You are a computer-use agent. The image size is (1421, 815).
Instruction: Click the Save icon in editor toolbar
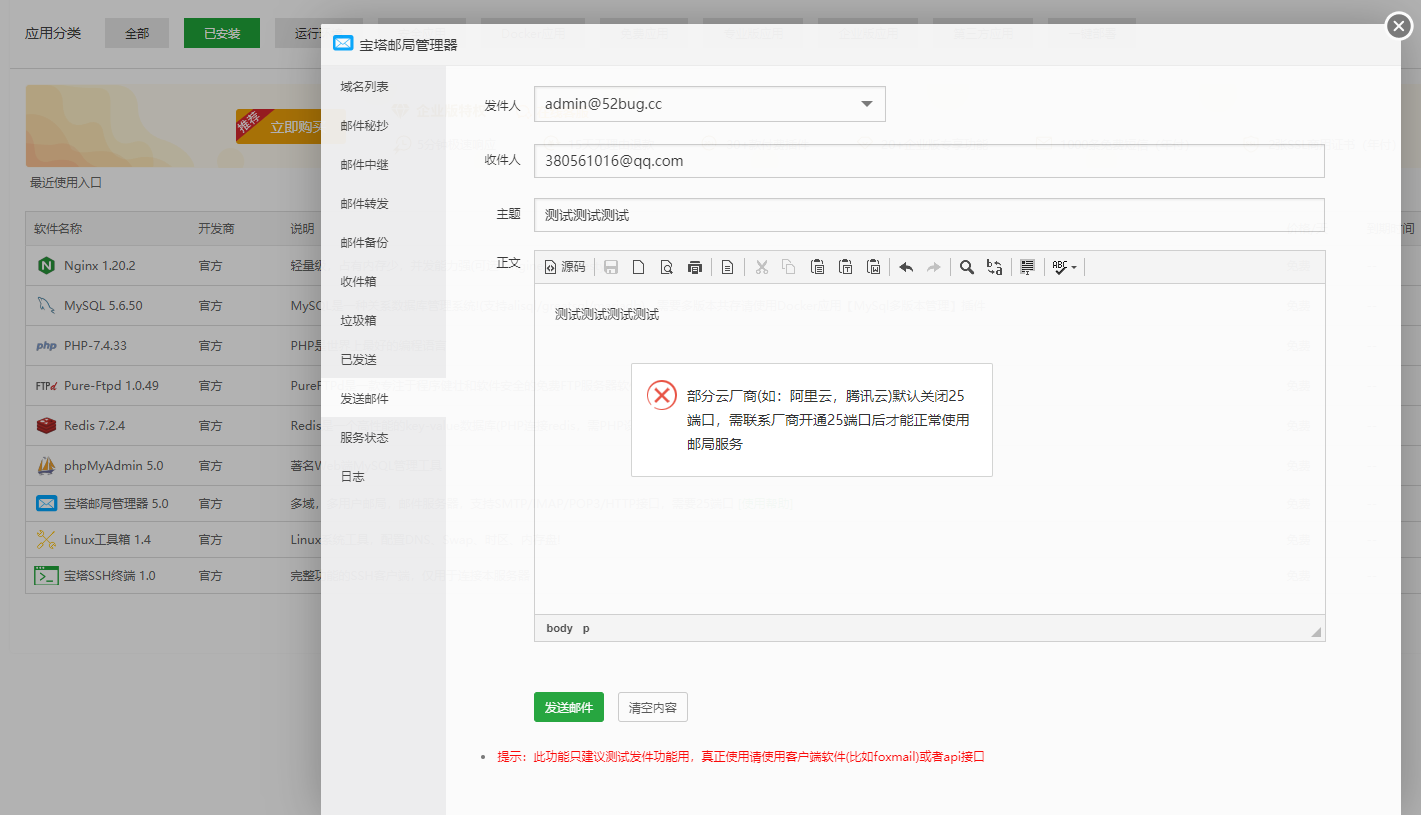(x=611, y=267)
